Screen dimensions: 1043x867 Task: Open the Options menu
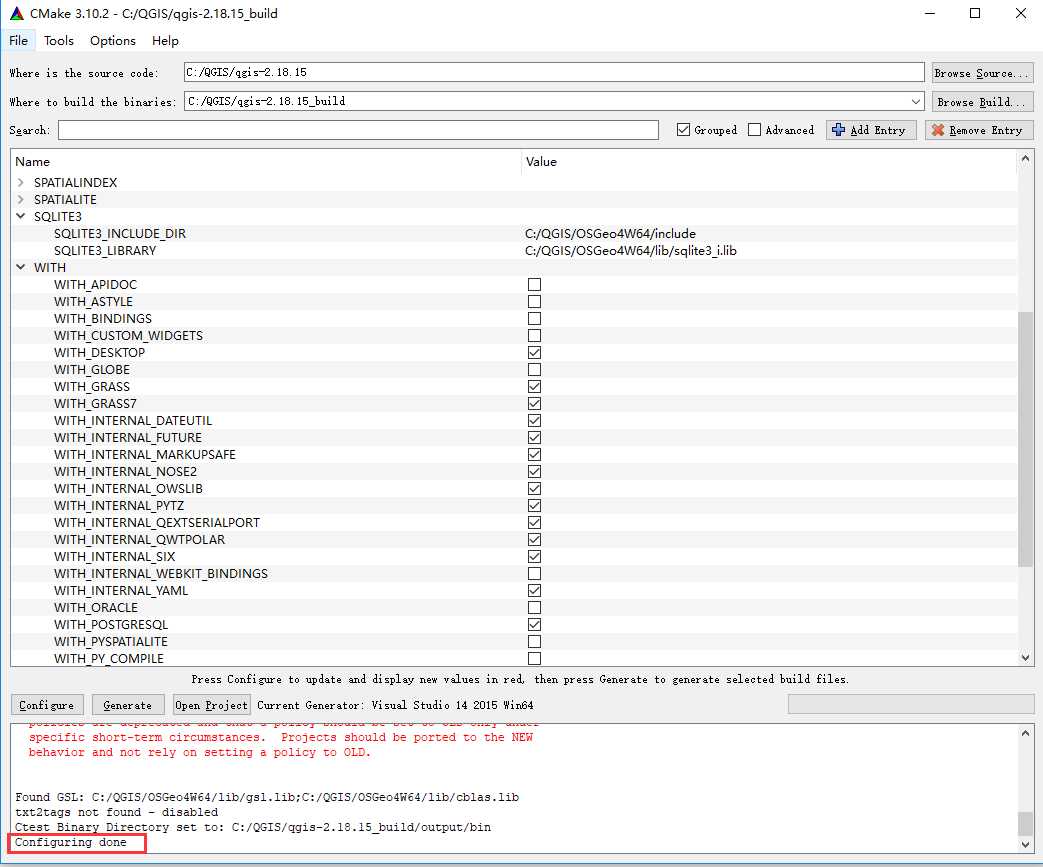[x=112, y=41]
